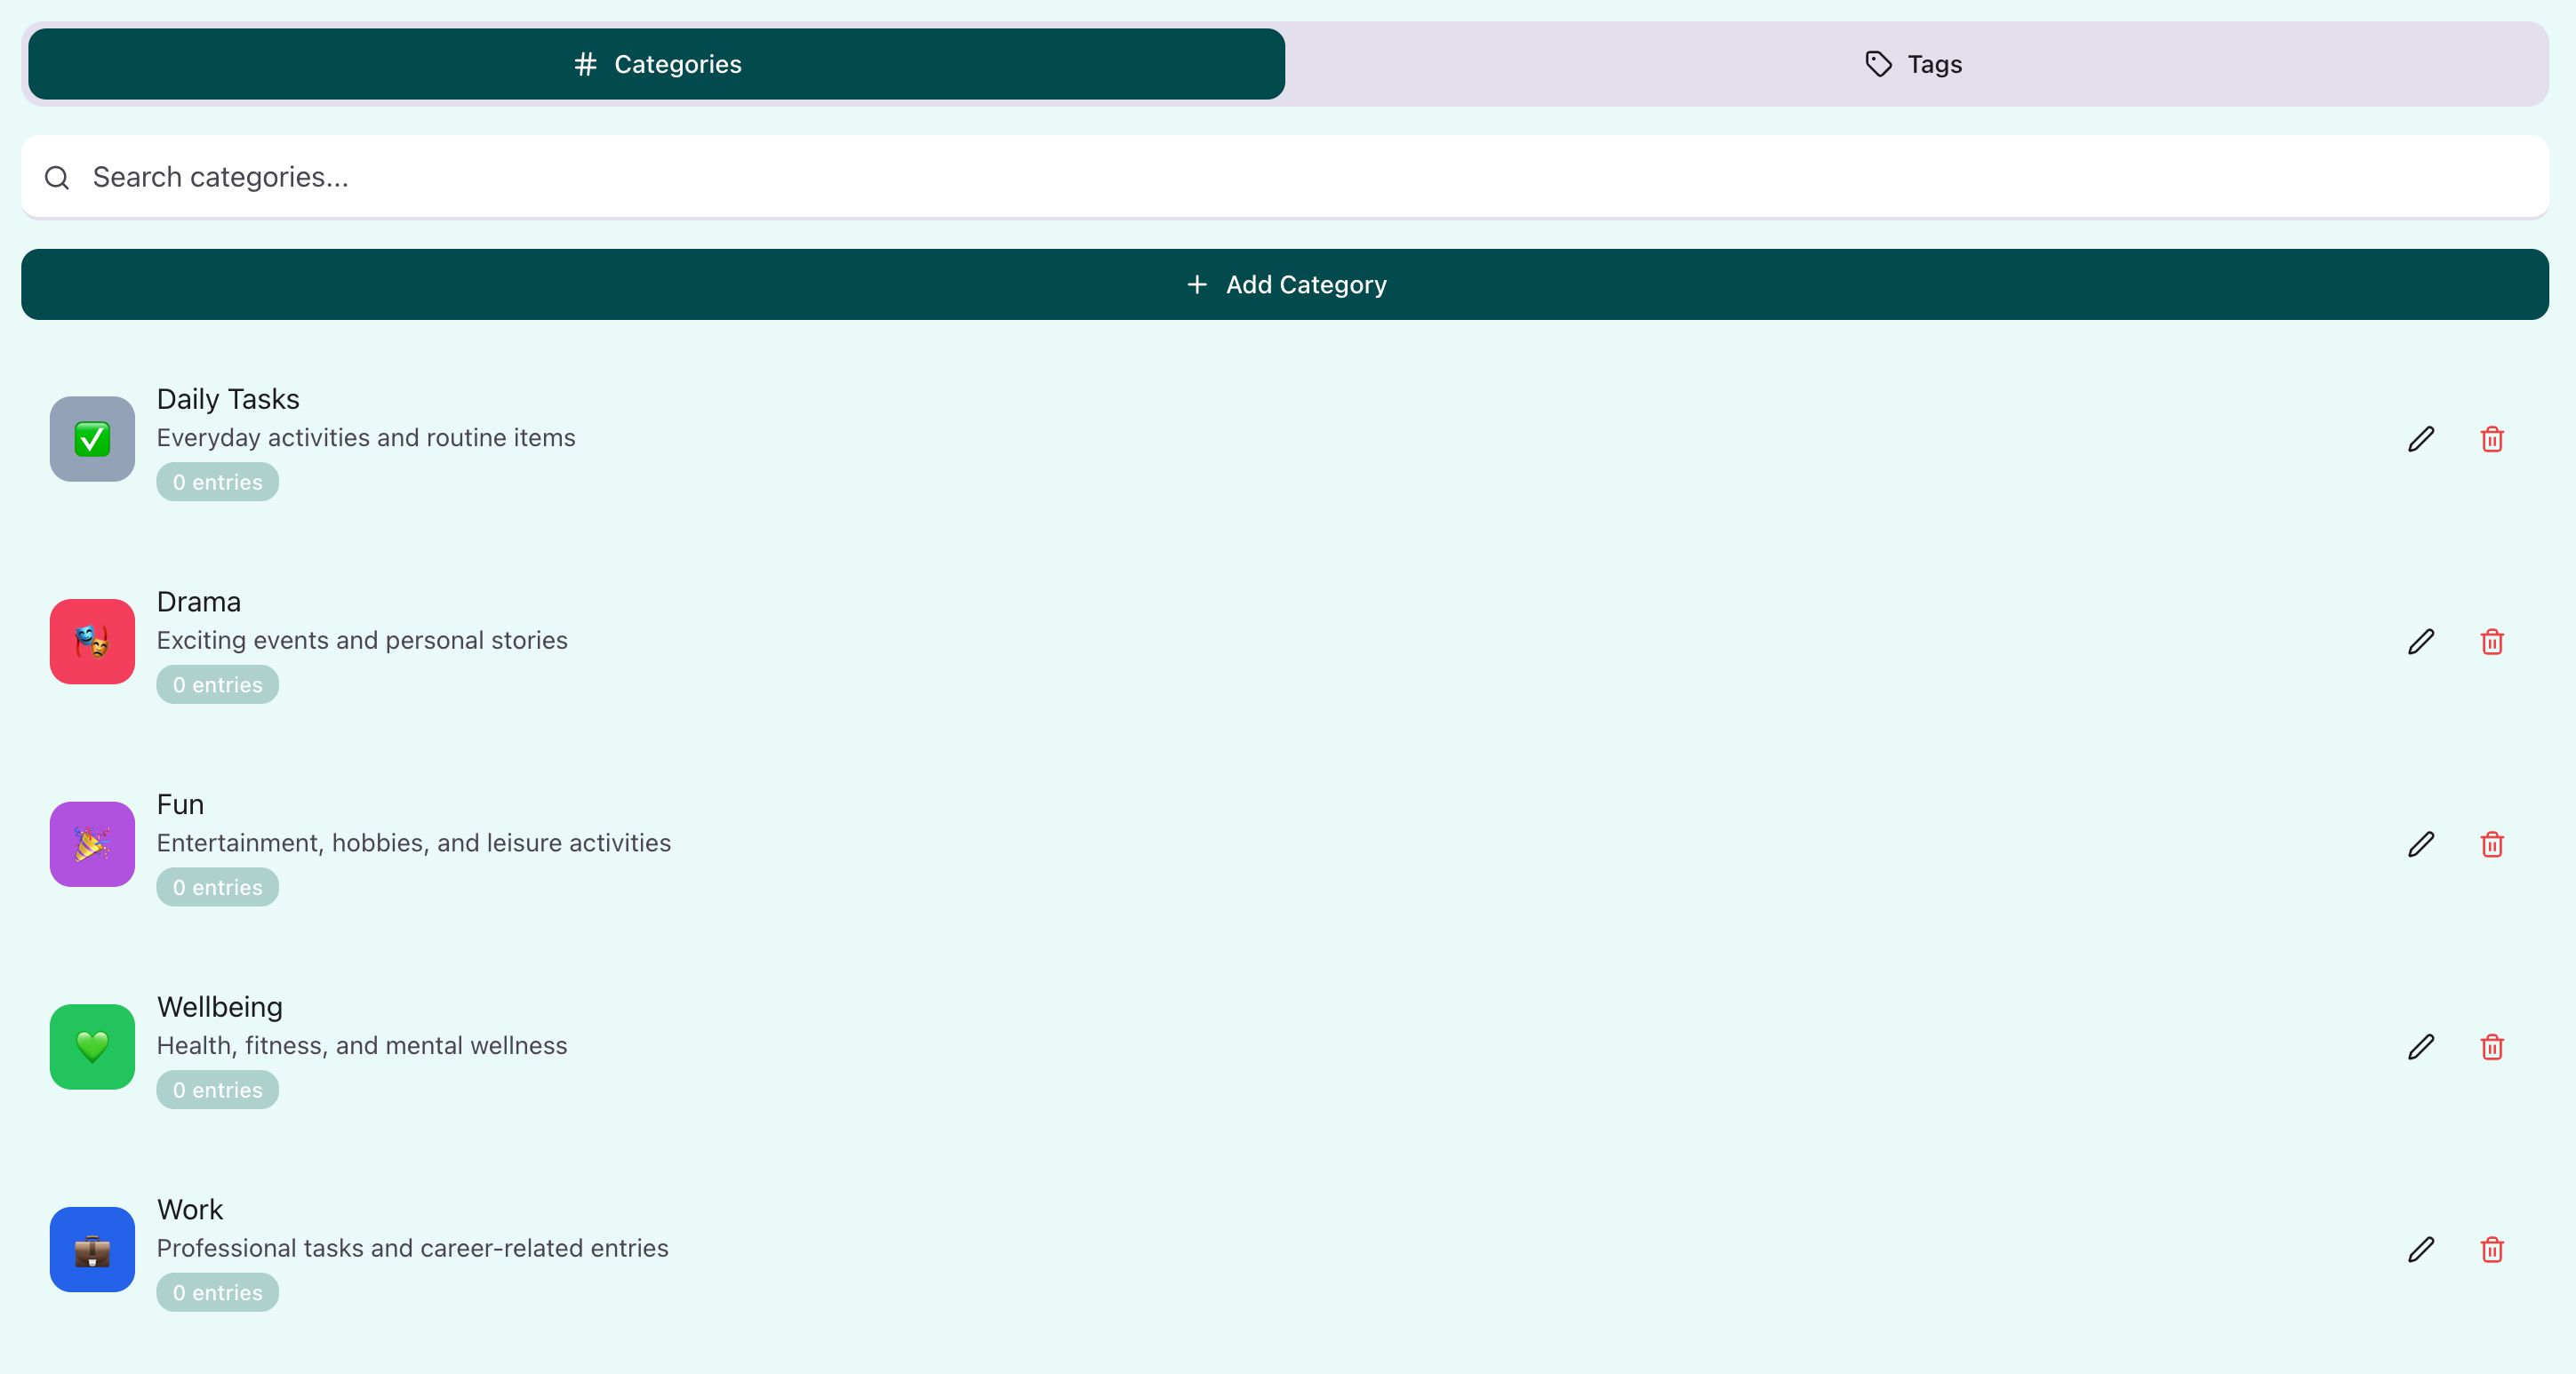Click the green heart Wellbeing icon
Viewport: 2576px width, 1374px height.
pos(92,1047)
